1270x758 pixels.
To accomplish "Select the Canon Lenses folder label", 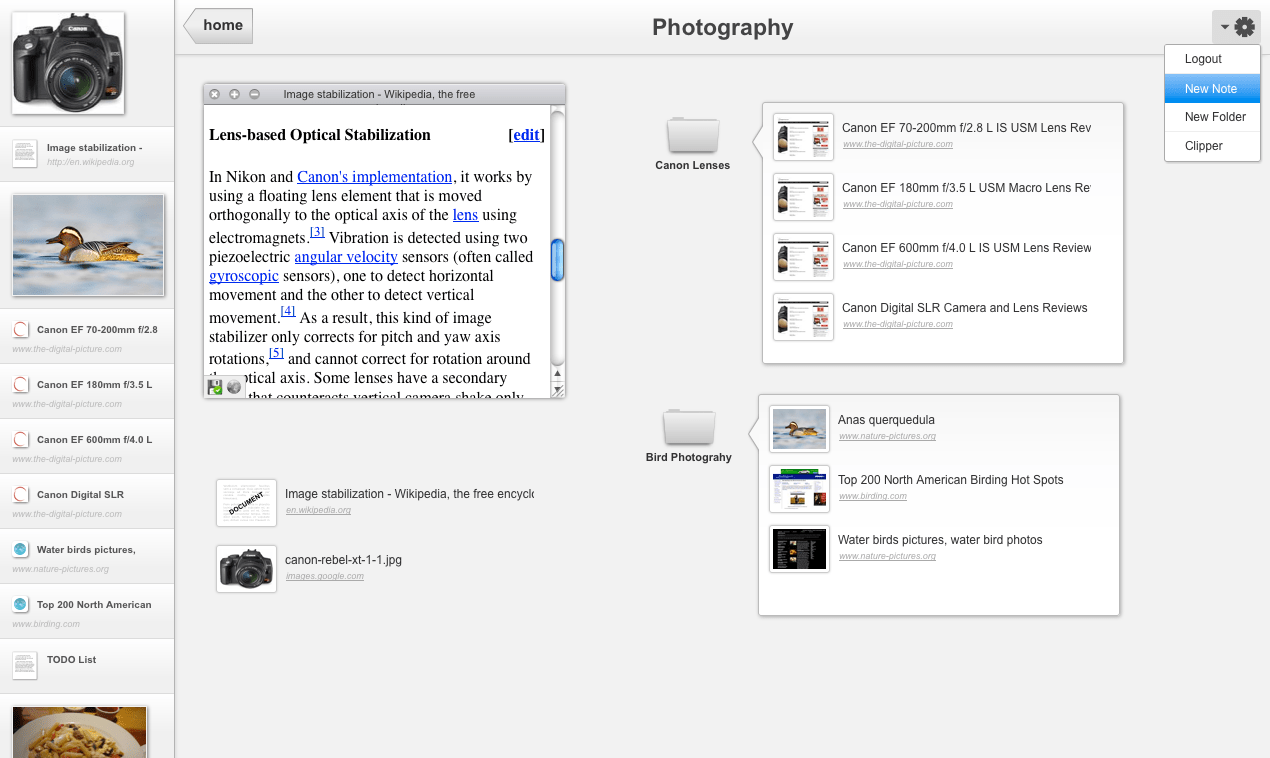I will (x=693, y=165).
